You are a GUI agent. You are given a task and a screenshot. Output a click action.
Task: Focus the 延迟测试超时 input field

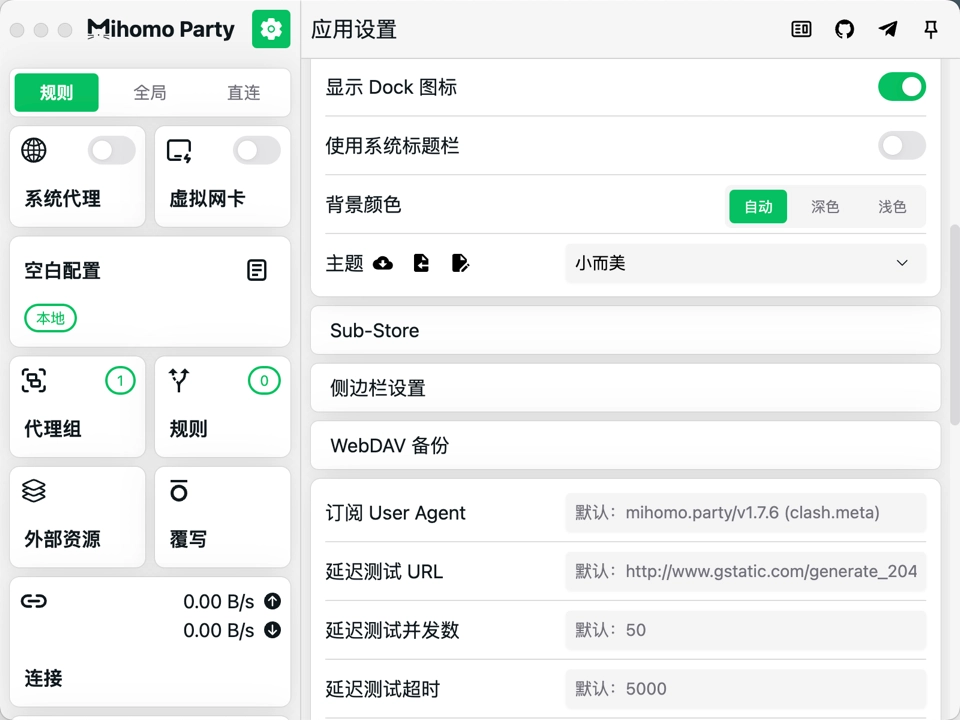click(745, 689)
